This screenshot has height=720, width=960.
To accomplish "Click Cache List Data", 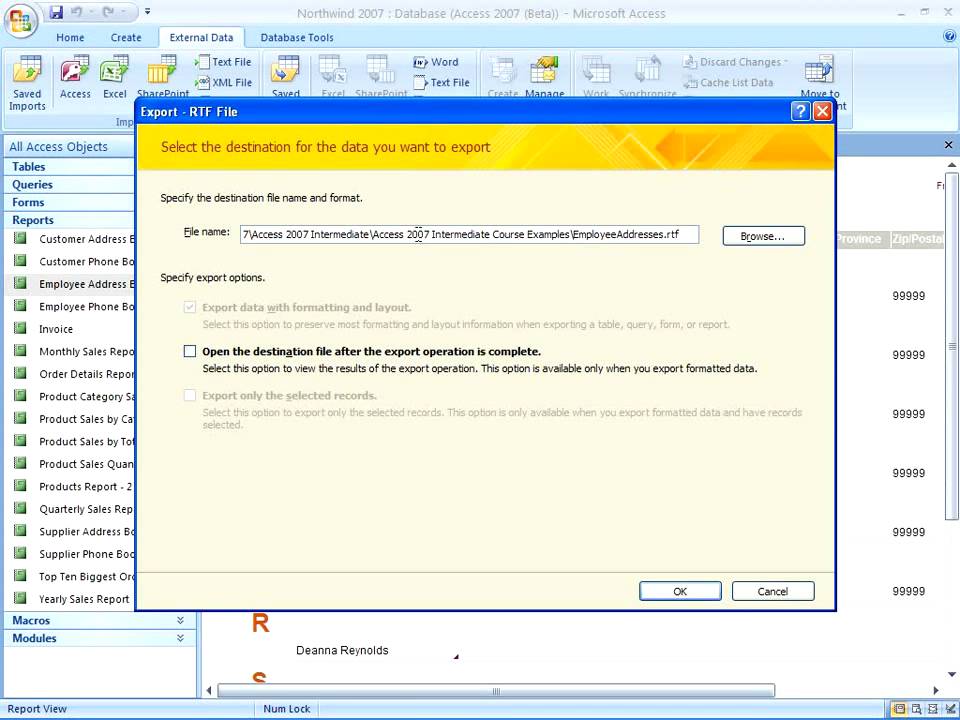I will (x=728, y=83).
